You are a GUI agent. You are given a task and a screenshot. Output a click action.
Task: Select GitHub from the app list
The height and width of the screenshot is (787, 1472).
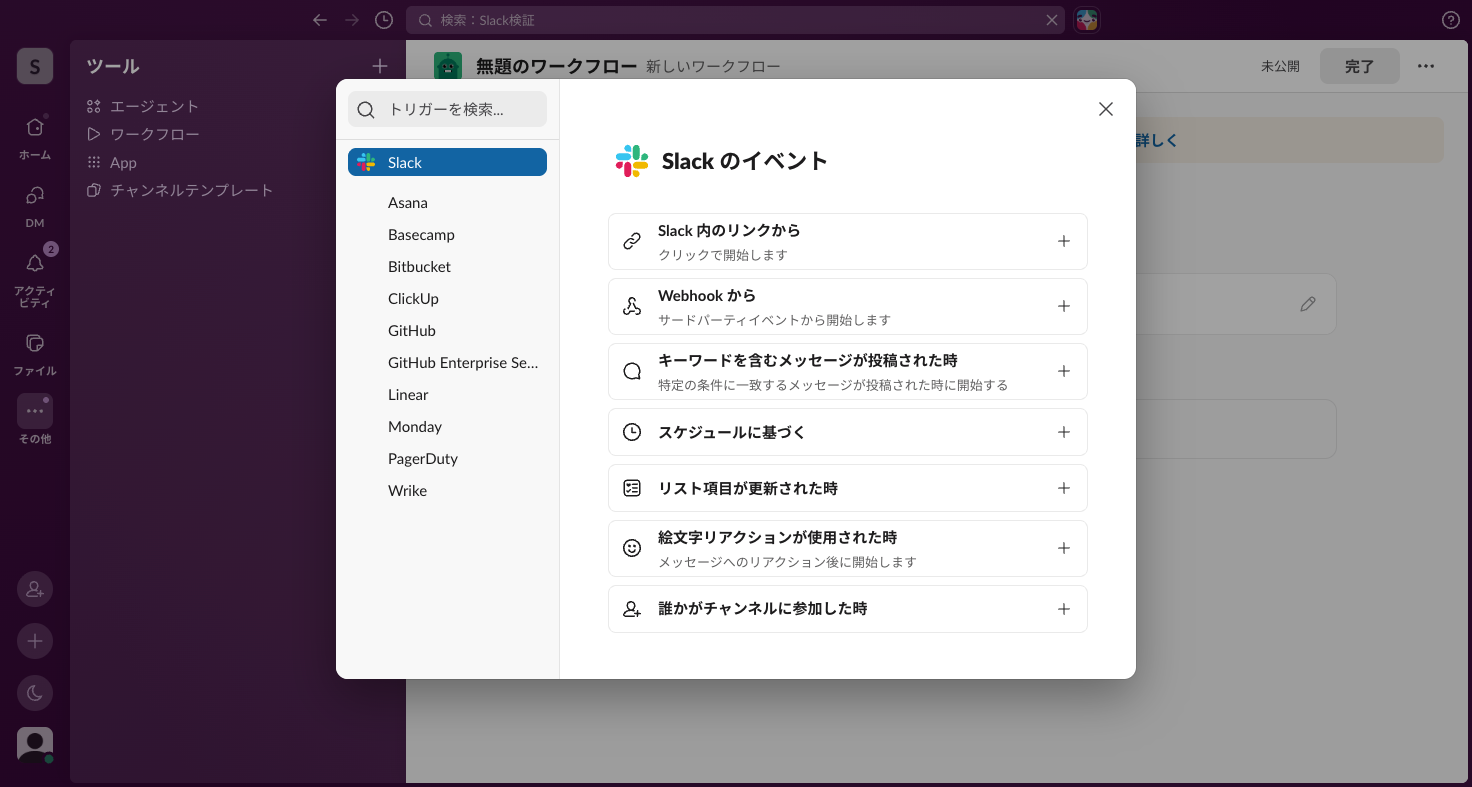tap(411, 331)
